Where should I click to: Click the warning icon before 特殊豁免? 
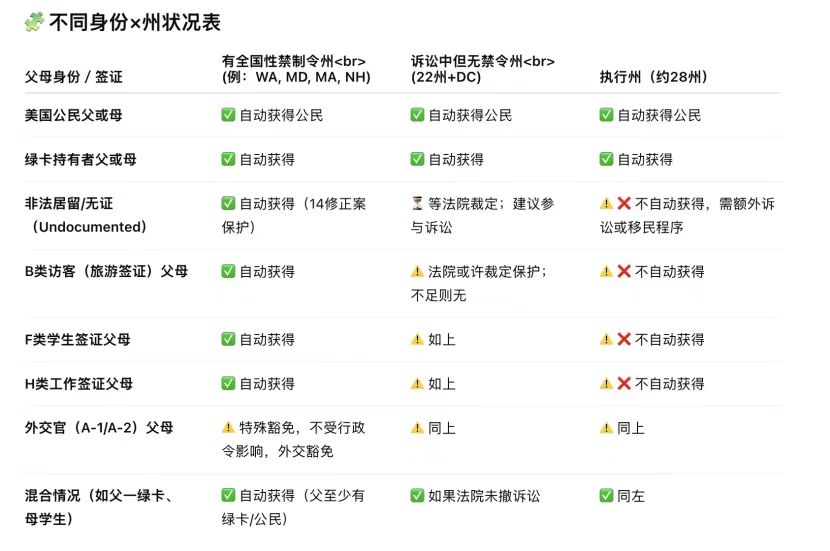(228, 428)
